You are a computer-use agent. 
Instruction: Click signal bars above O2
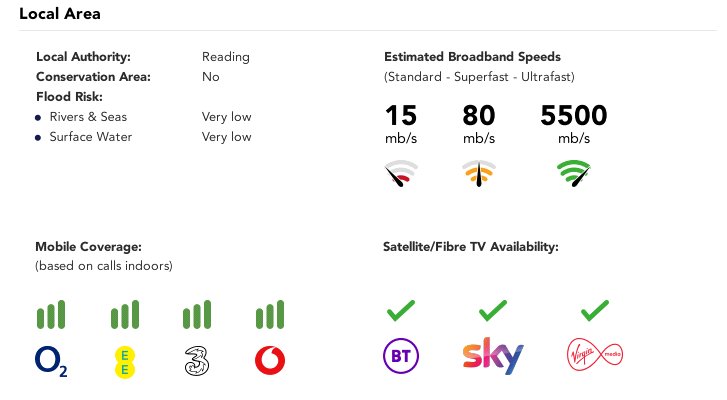tap(51, 315)
